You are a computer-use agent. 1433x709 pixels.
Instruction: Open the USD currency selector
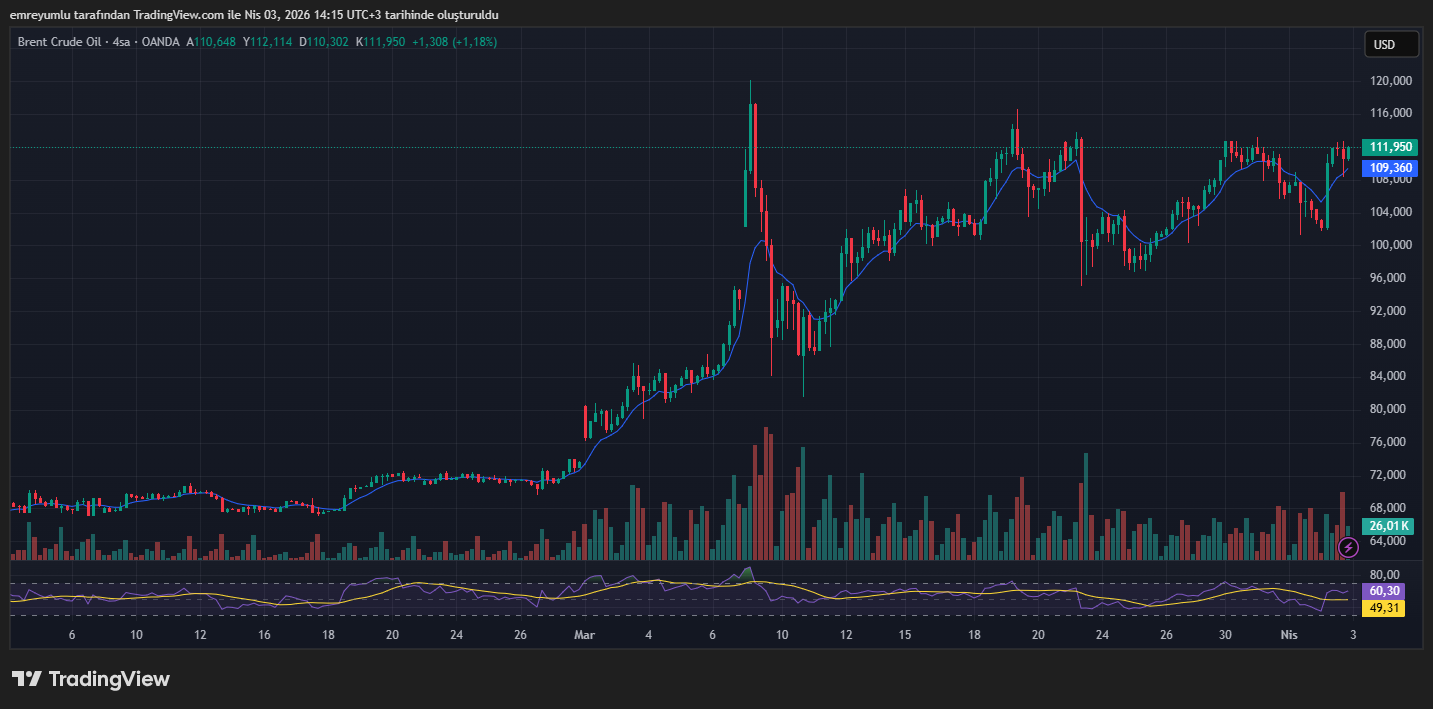(1391, 44)
